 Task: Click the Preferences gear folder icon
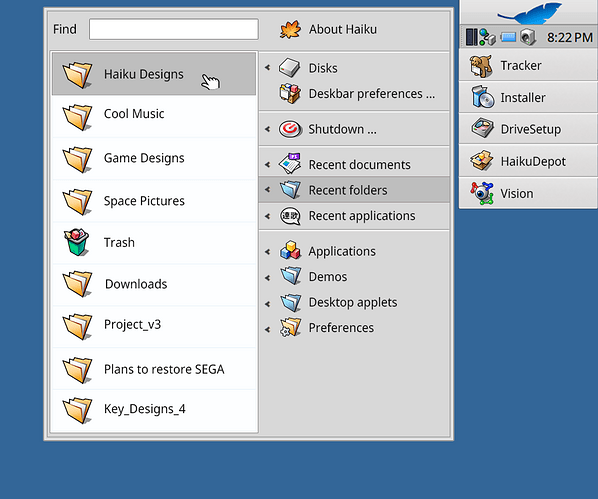point(290,327)
